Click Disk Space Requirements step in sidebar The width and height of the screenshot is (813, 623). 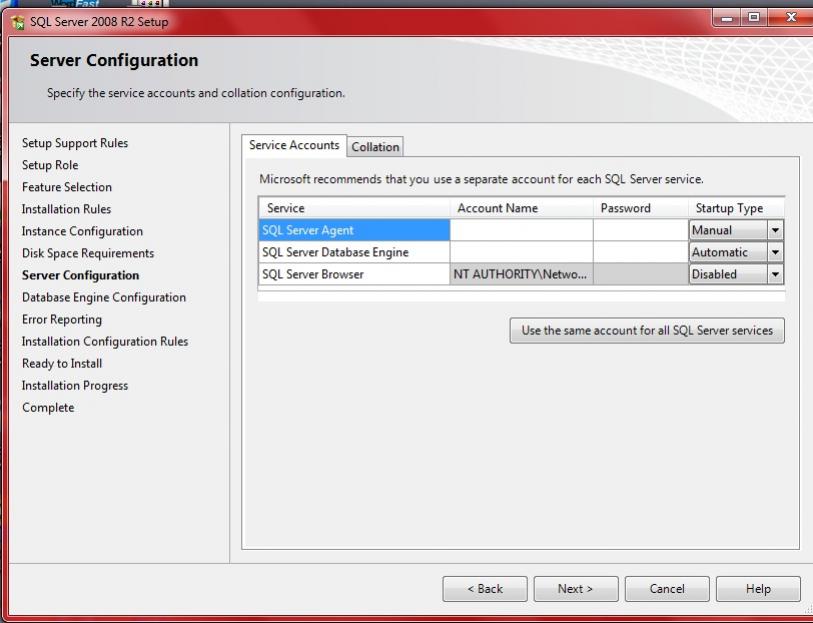[x=88, y=253]
